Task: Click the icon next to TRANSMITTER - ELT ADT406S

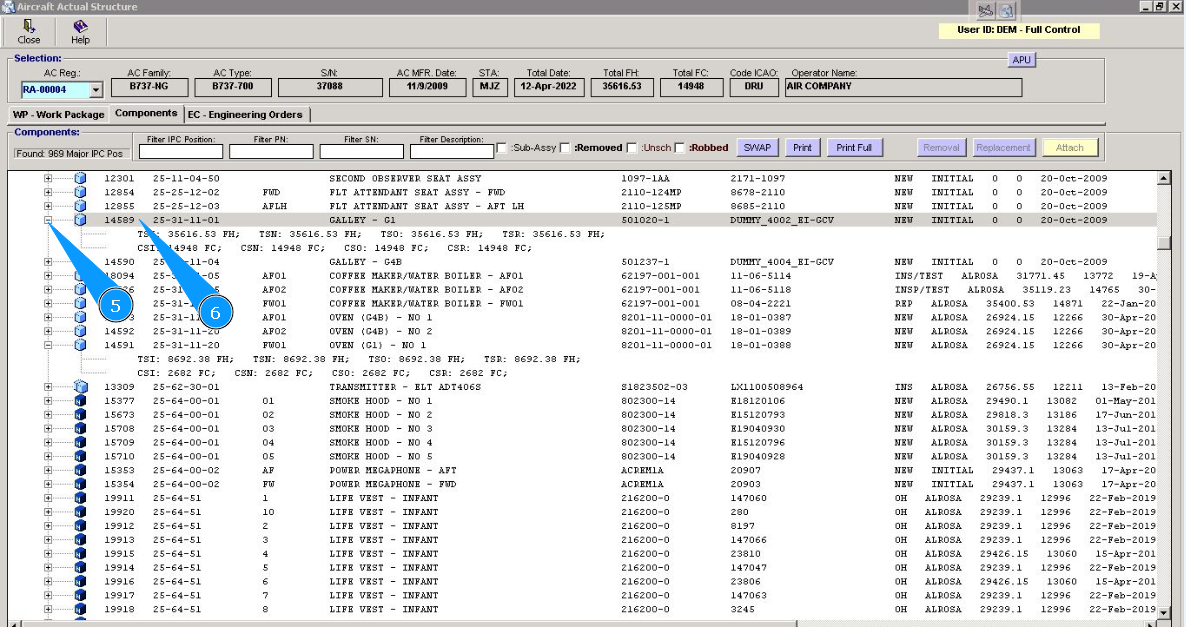Action: click(81, 387)
